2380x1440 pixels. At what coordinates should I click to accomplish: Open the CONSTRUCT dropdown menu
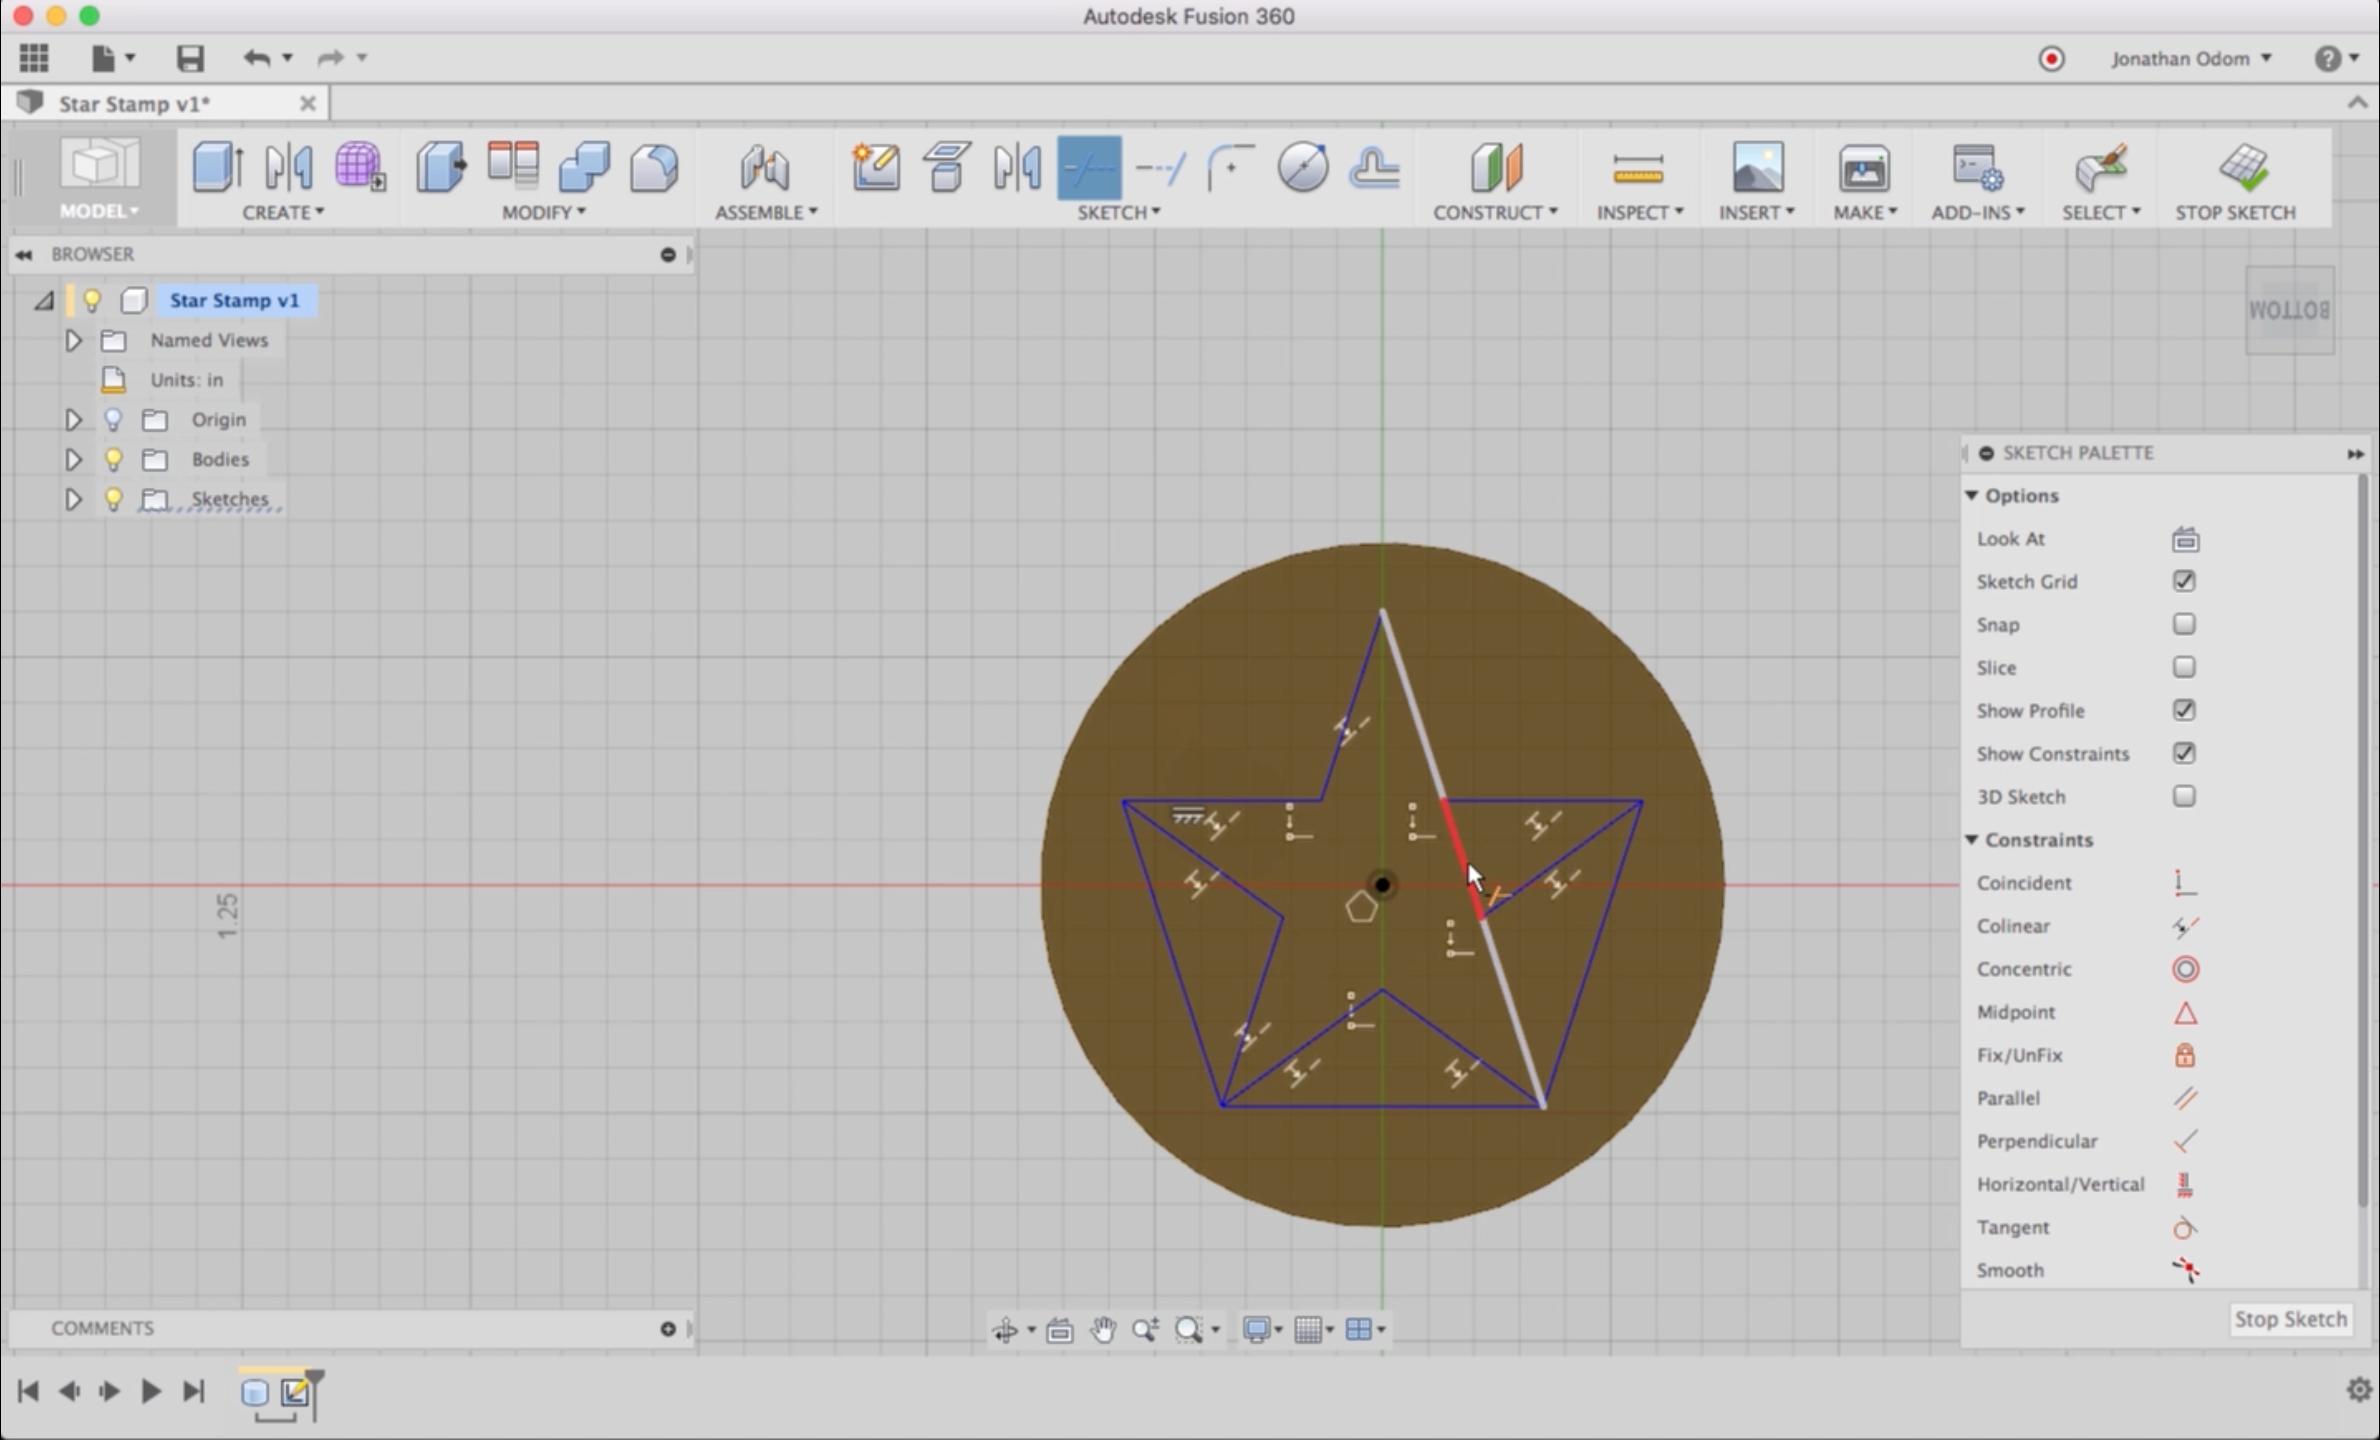pyautogui.click(x=1494, y=212)
